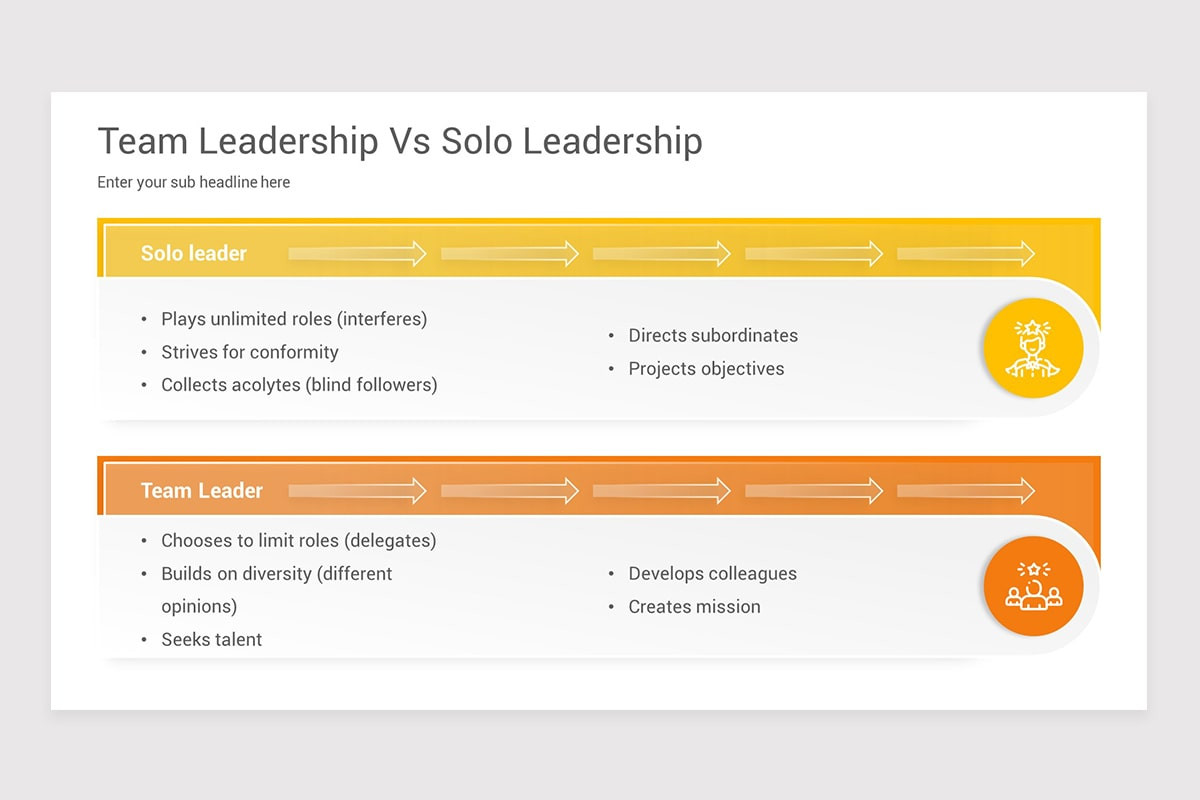The width and height of the screenshot is (1200, 800).
Task: Select the Team Leader heading
Action: coord(202,491)
